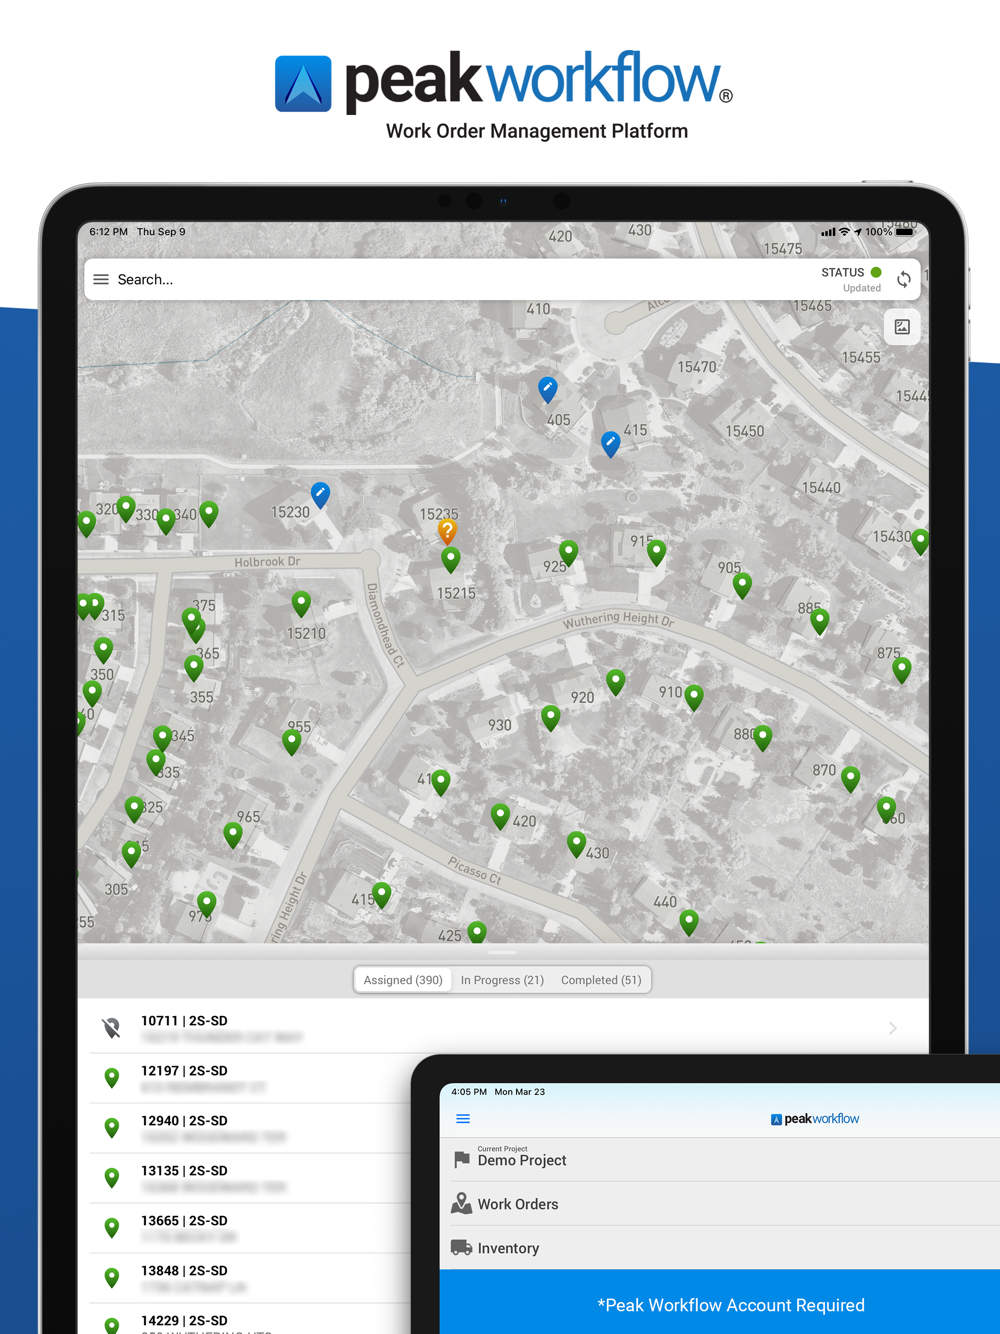This screenshot has width=1000, height=1334.
Task: Expand chevron on the 10711 row
Action: (x=893, y=1028)
